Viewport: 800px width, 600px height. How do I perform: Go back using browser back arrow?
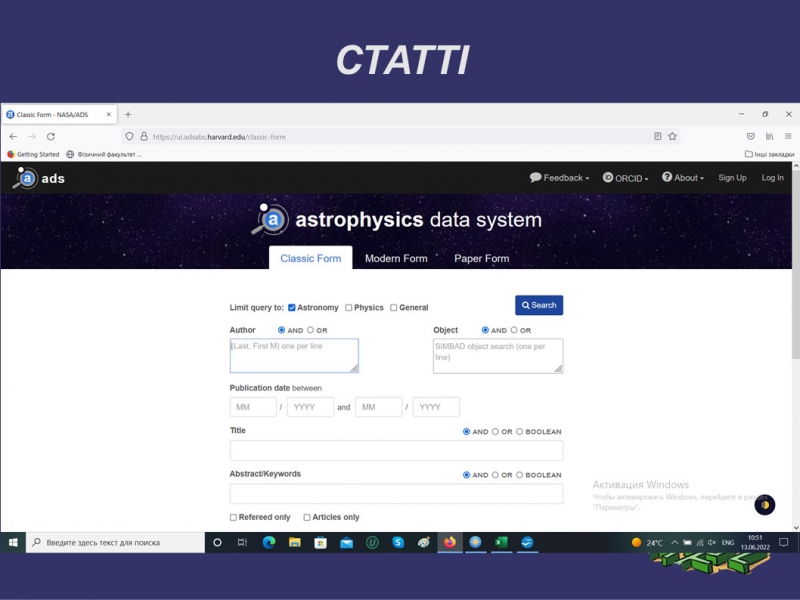coord(13,137)
